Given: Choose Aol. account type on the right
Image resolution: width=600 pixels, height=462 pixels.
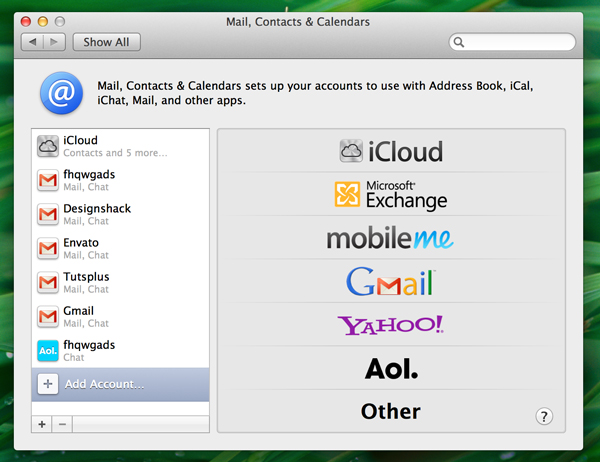Looking at the screenshot, I should 391,369.
